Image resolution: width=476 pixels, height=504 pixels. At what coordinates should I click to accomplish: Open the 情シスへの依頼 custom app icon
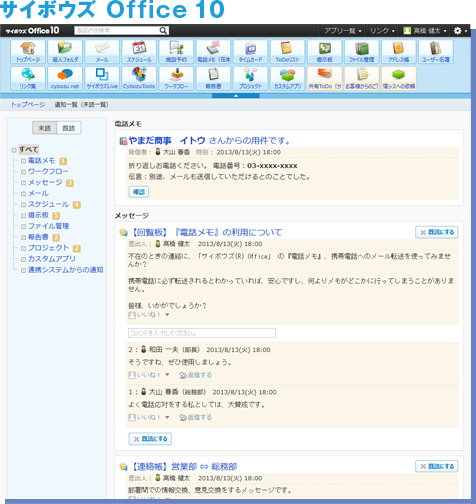(399, 78)
